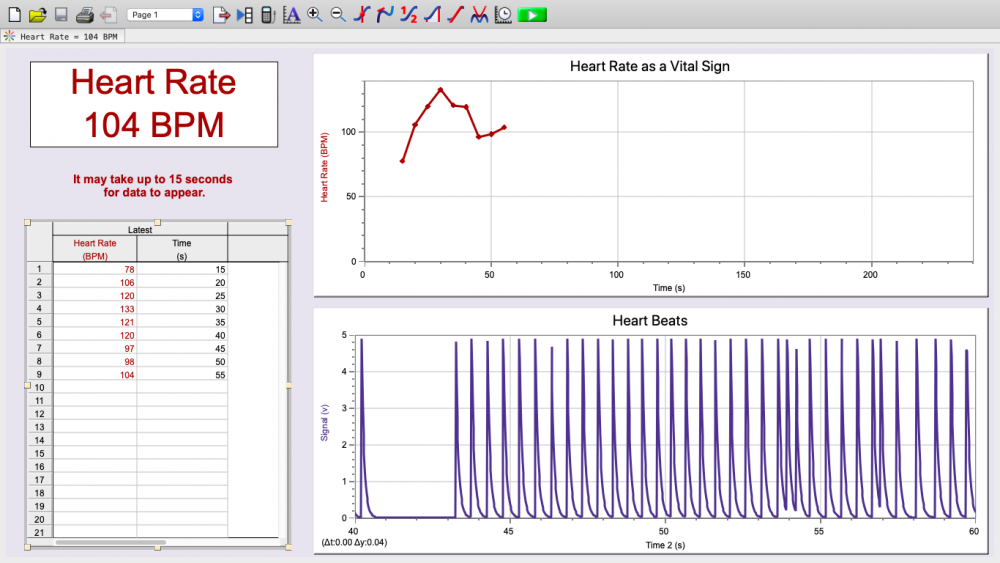Click heart rate cell with value 97
This screenshot has width=1000, height=563.
[94, 348]
